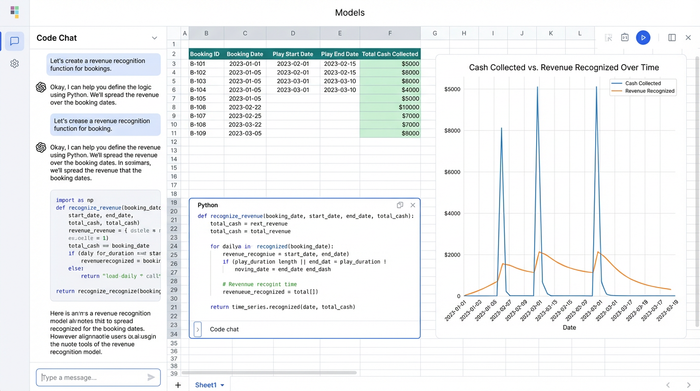Select column F header
Image resolution: width=700 pixels, height=391 pixels.
pyautogui.click(x=390, y=33)
